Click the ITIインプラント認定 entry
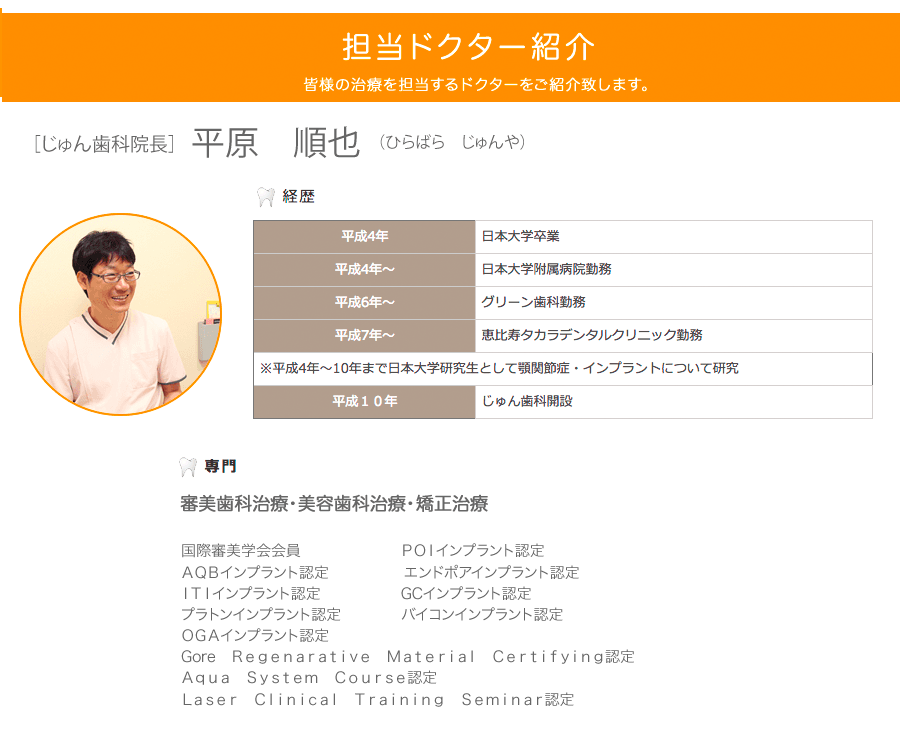This screenshot has height=756, width=900. (251, 594)
